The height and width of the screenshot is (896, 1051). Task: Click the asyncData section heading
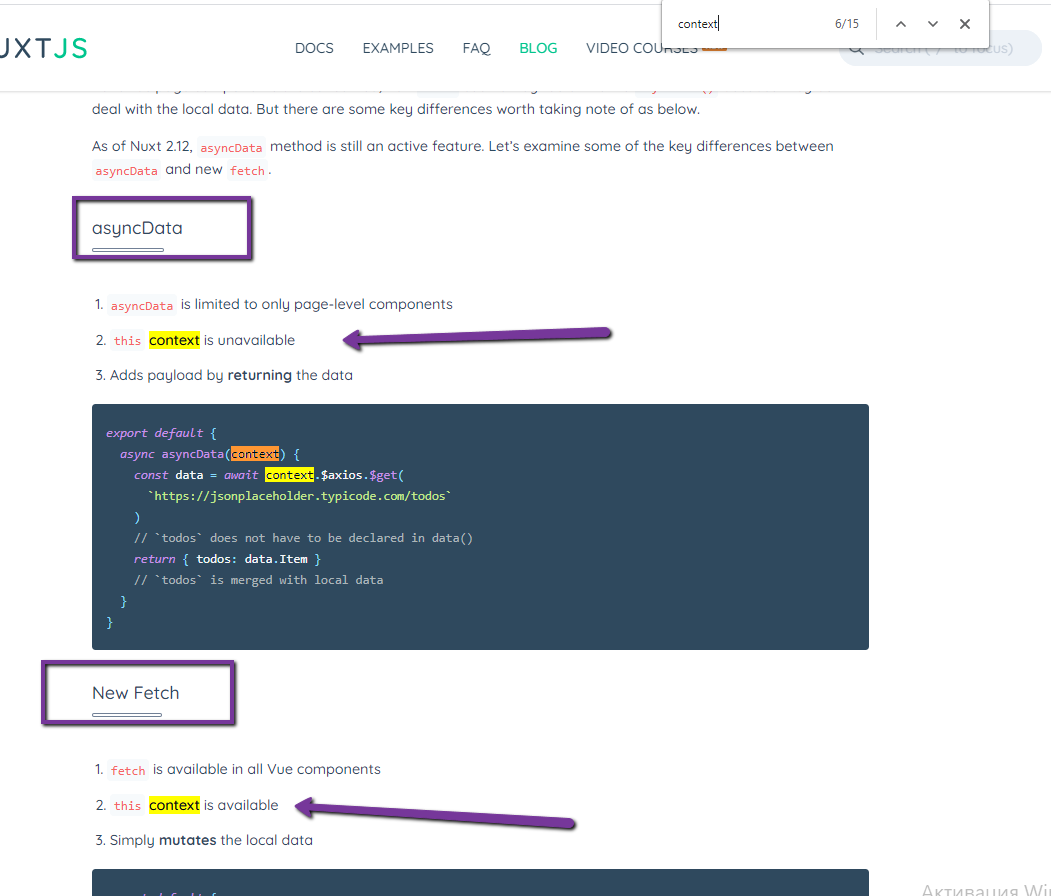click(x=137, y=228)
